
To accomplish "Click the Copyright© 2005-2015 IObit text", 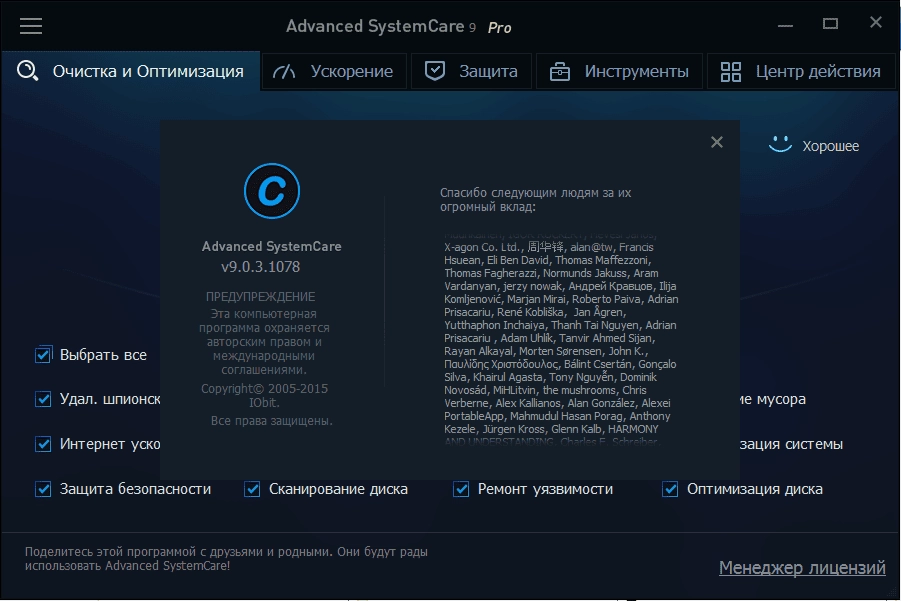I will pyautogui.click(x=264, y=395).
